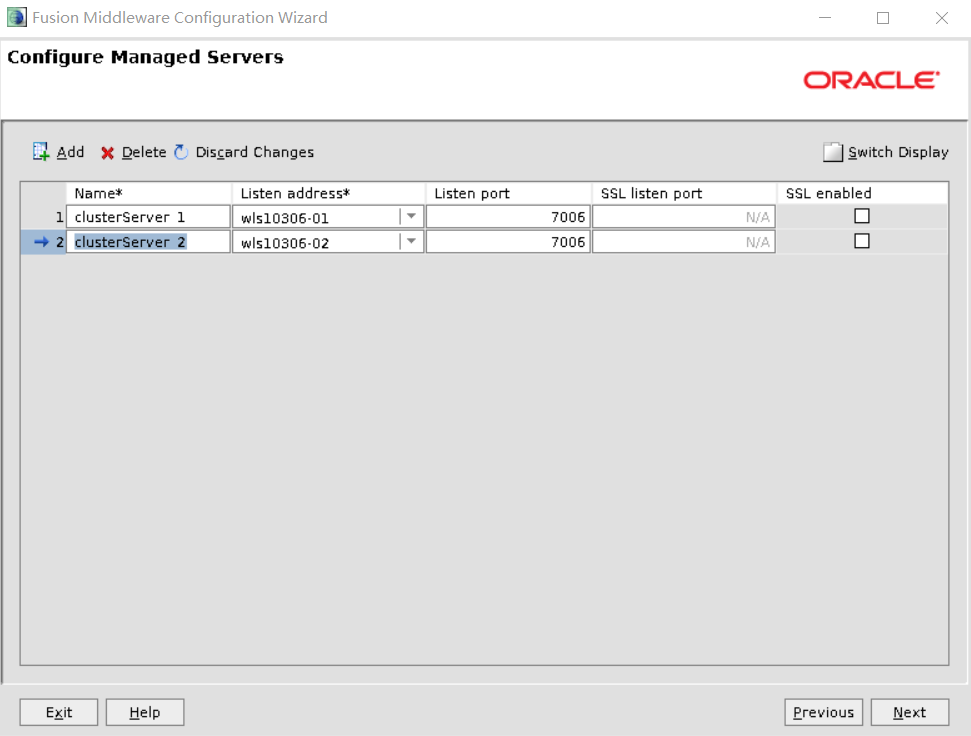Click the Name field of clusterServer 1

pos(147,215)
